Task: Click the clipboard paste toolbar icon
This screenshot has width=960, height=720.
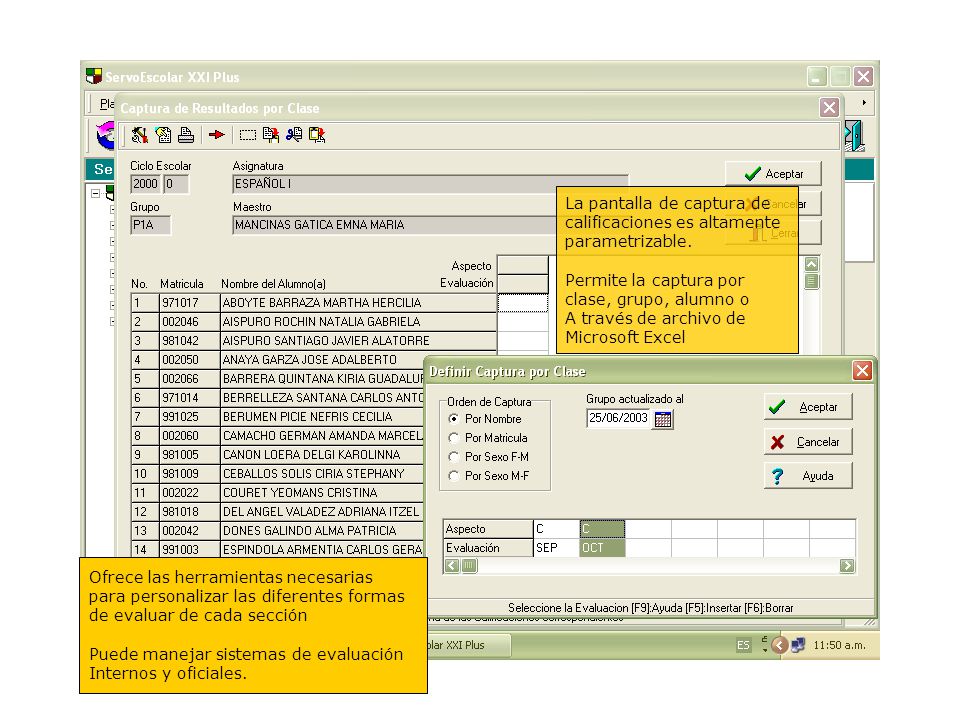Action: pyautogui.click(x=317, y=135)
